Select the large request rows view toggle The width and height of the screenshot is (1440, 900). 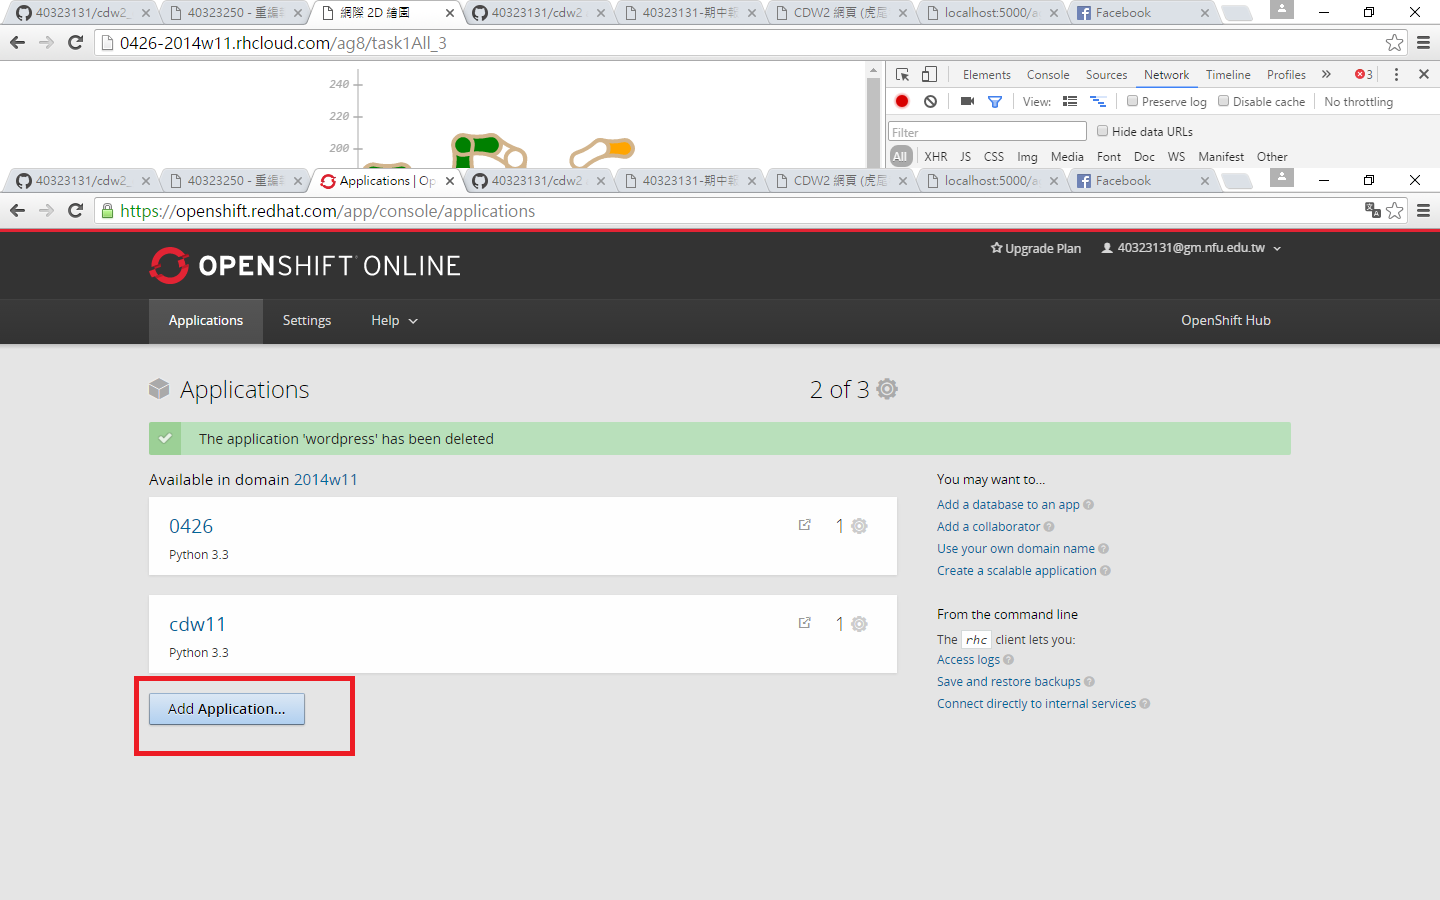tap(1070, 101)
